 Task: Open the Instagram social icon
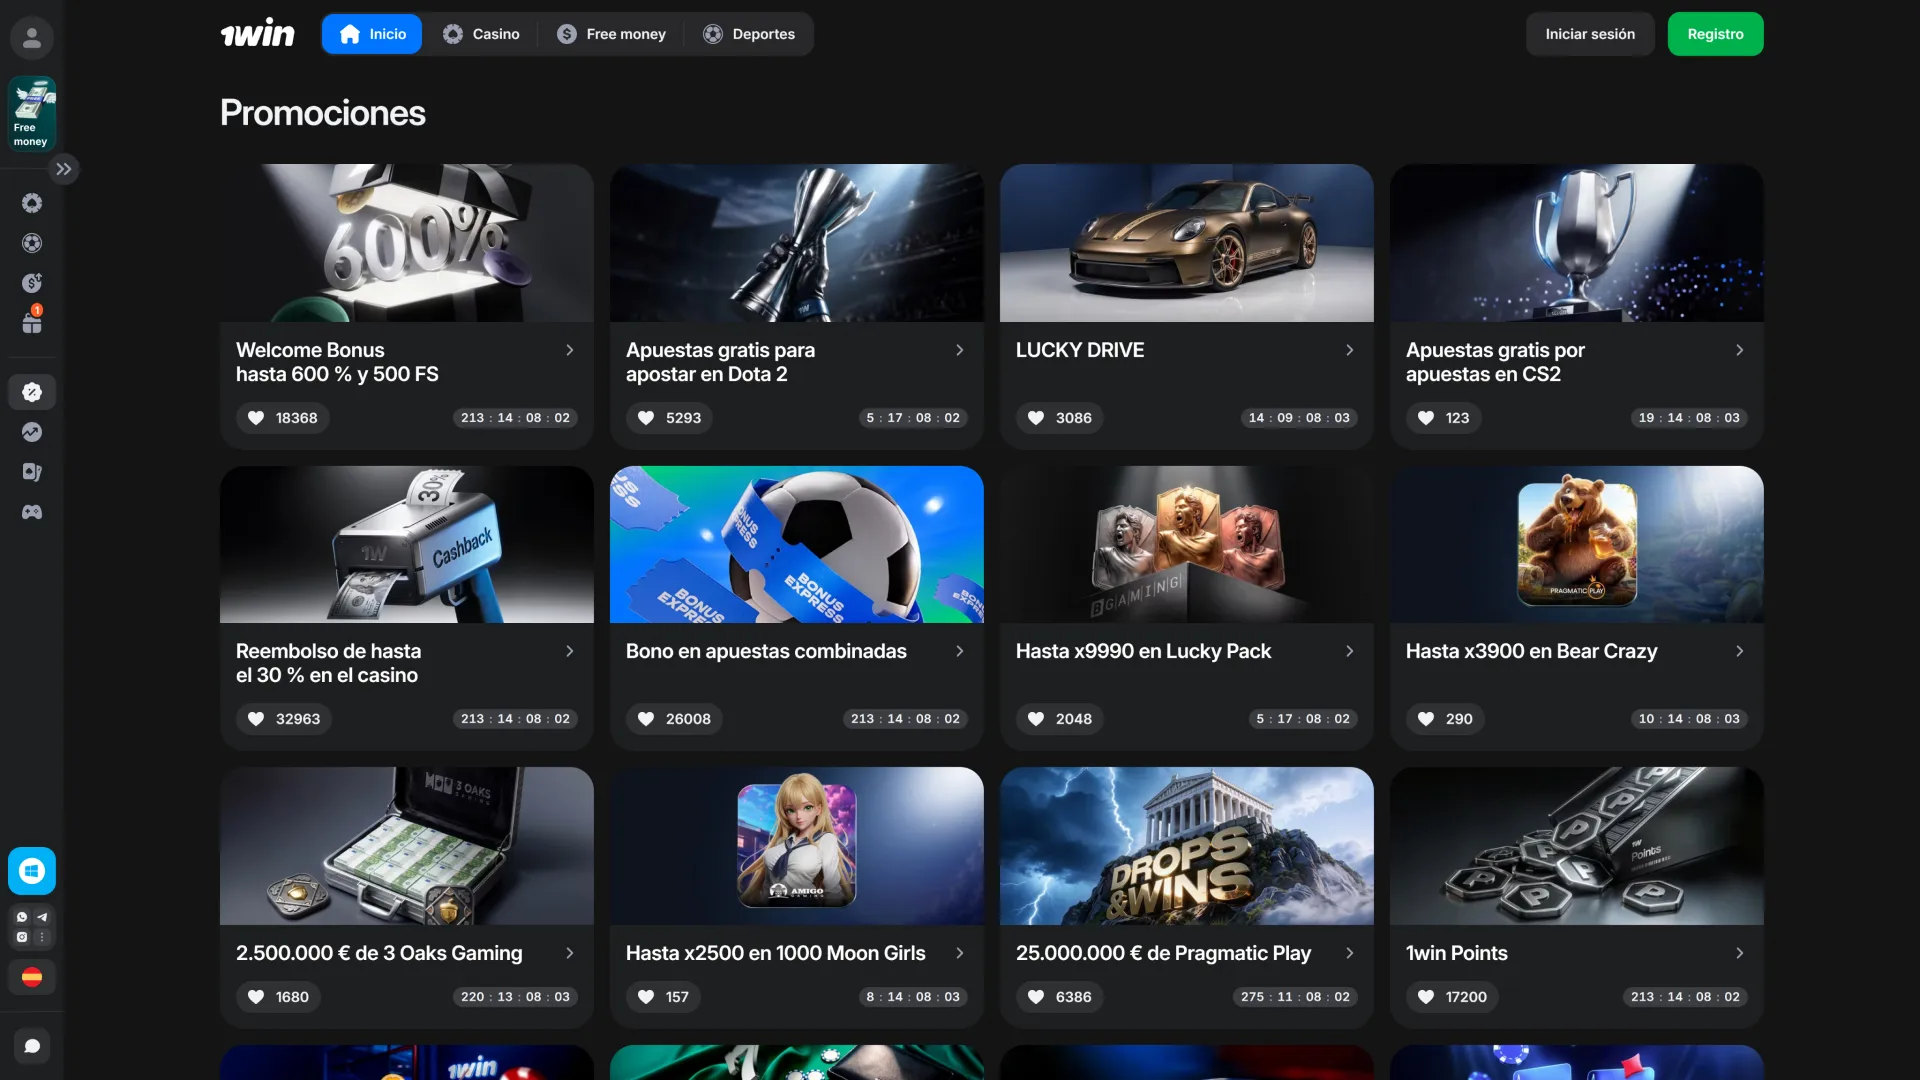(x=22, y=937)
